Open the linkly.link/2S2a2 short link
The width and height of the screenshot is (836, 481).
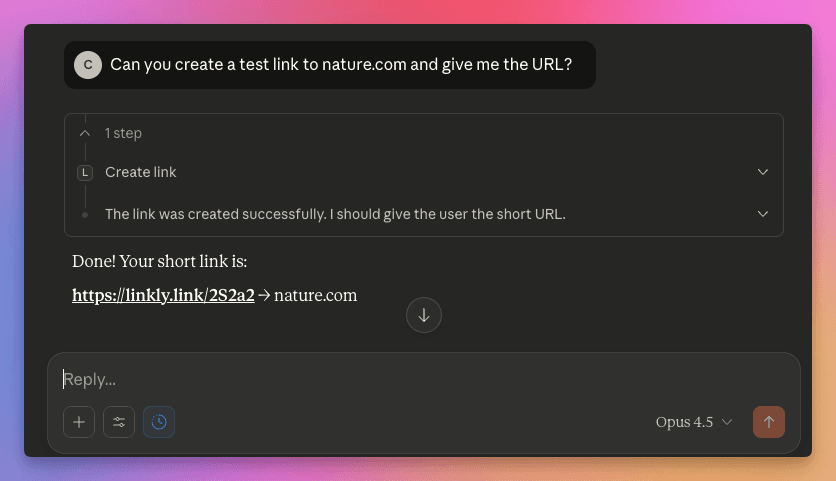pyautogui.click(x=163, y=295)
